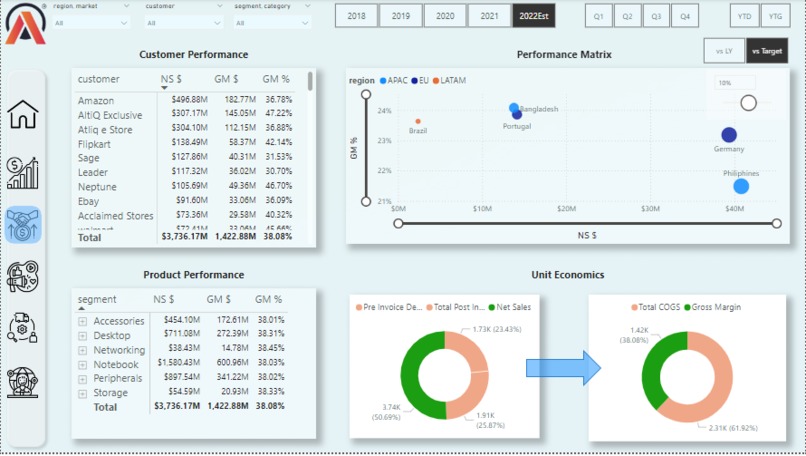Click the NS $ slider left handle
This screenshot has height=456, width=806.
398,224
